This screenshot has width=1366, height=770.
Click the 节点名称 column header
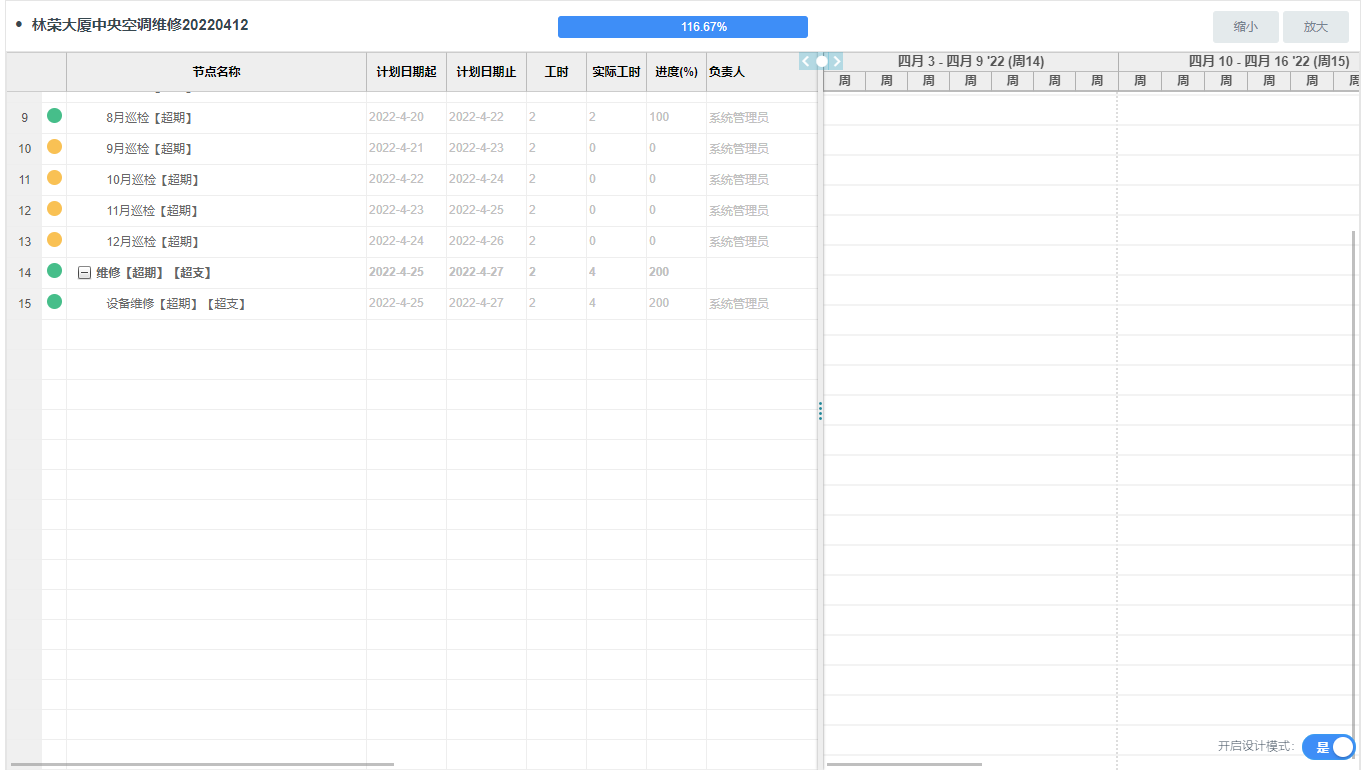216,72
